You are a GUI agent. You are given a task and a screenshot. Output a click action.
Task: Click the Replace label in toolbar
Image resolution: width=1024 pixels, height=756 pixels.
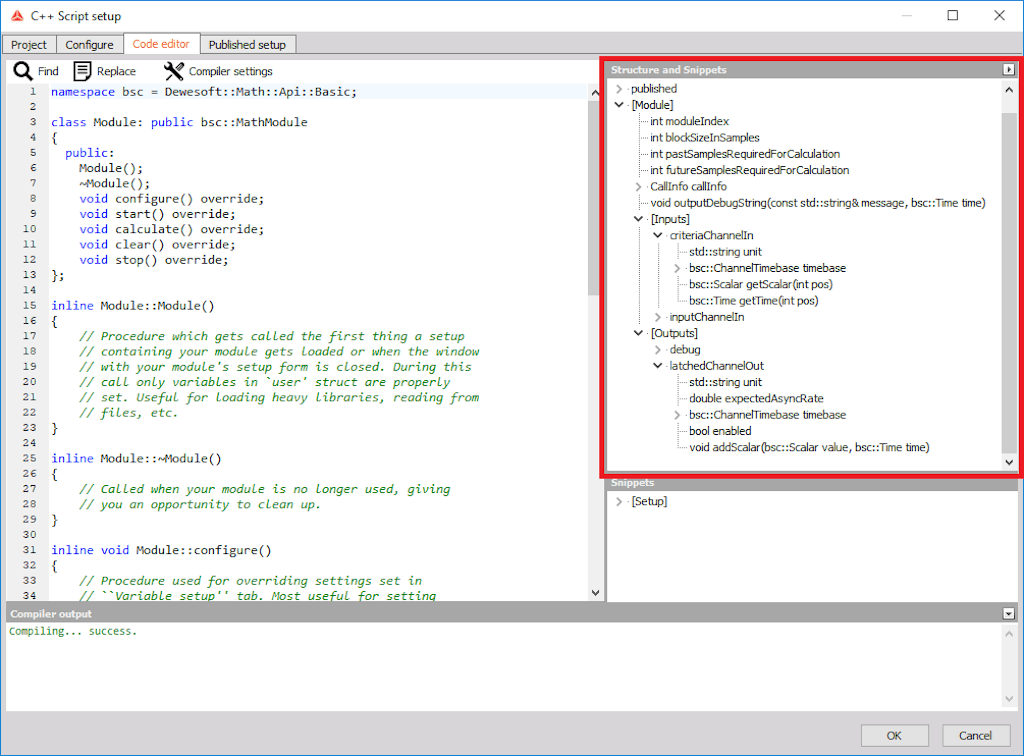click(x=116, y=71)
